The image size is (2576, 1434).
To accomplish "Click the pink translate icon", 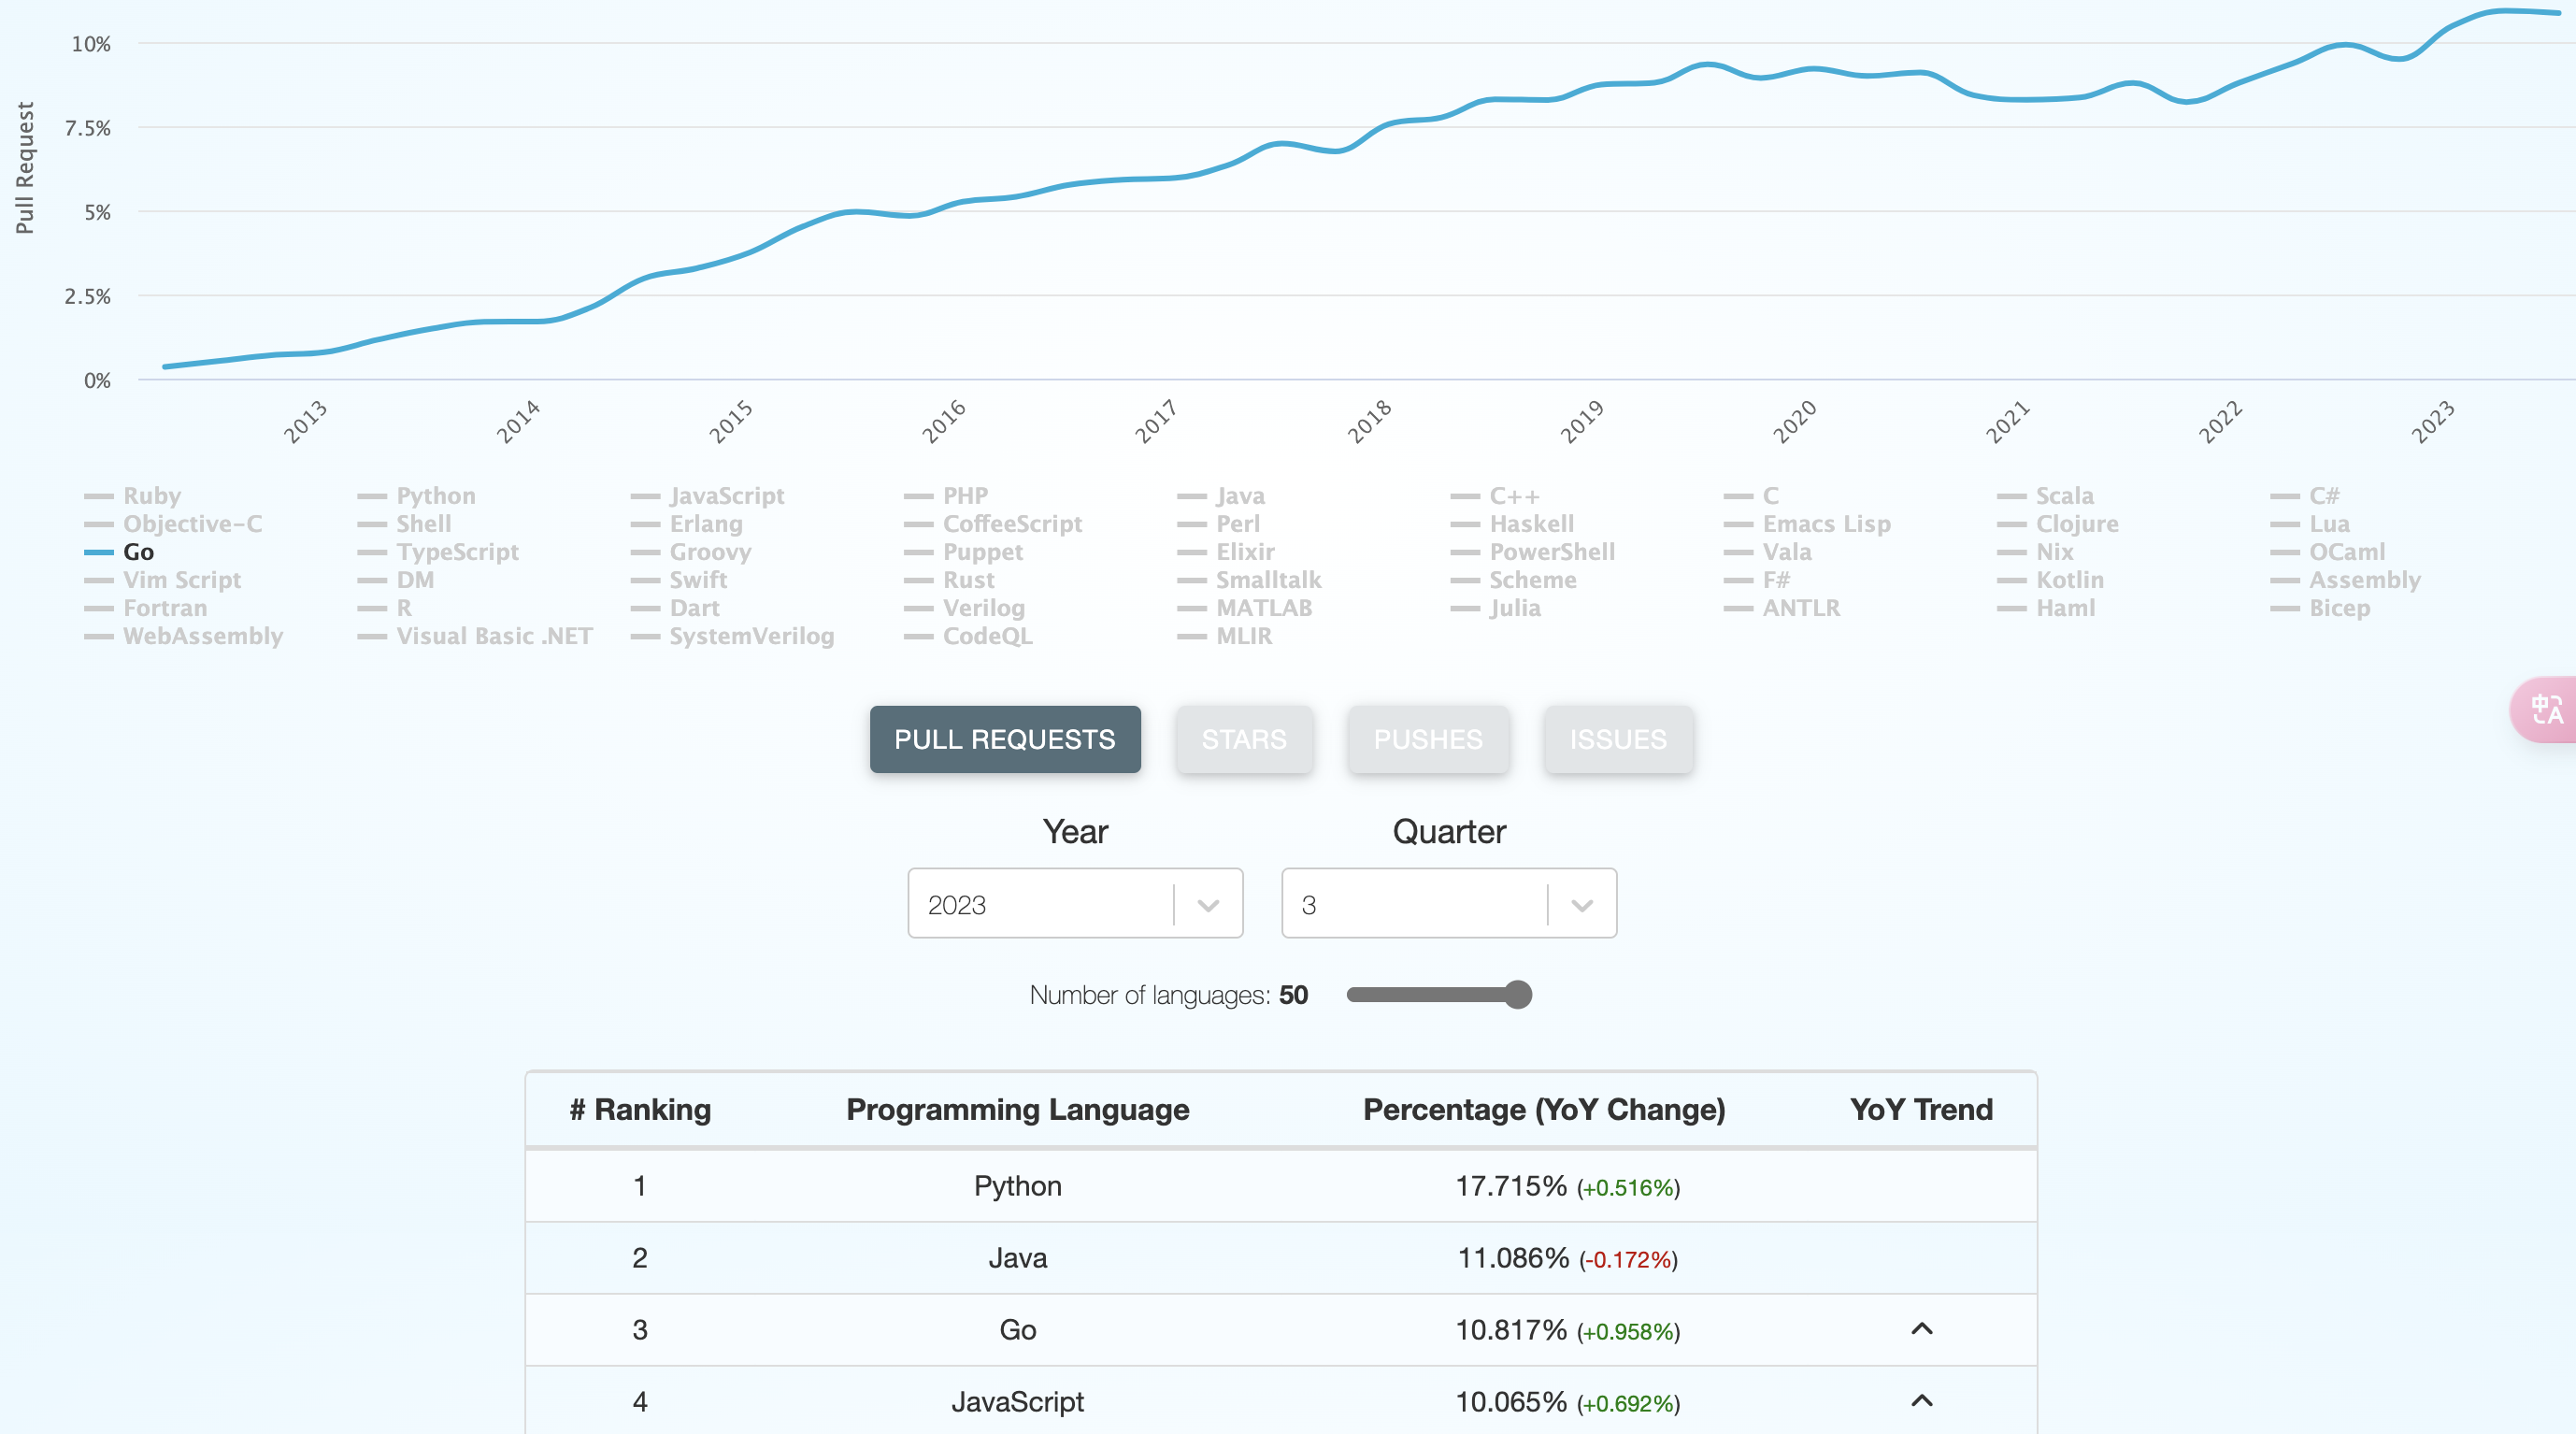I will click(2546, 710).
